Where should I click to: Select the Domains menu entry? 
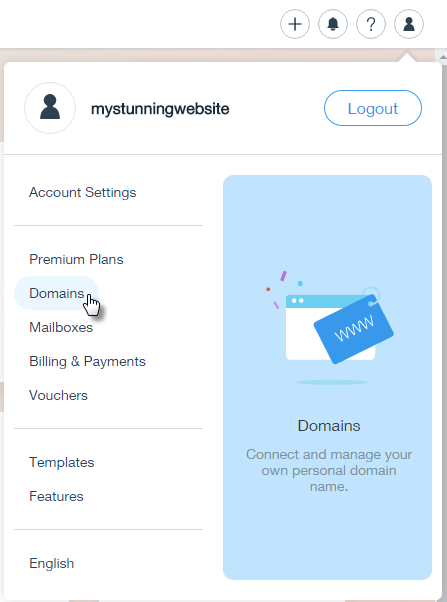56,293
